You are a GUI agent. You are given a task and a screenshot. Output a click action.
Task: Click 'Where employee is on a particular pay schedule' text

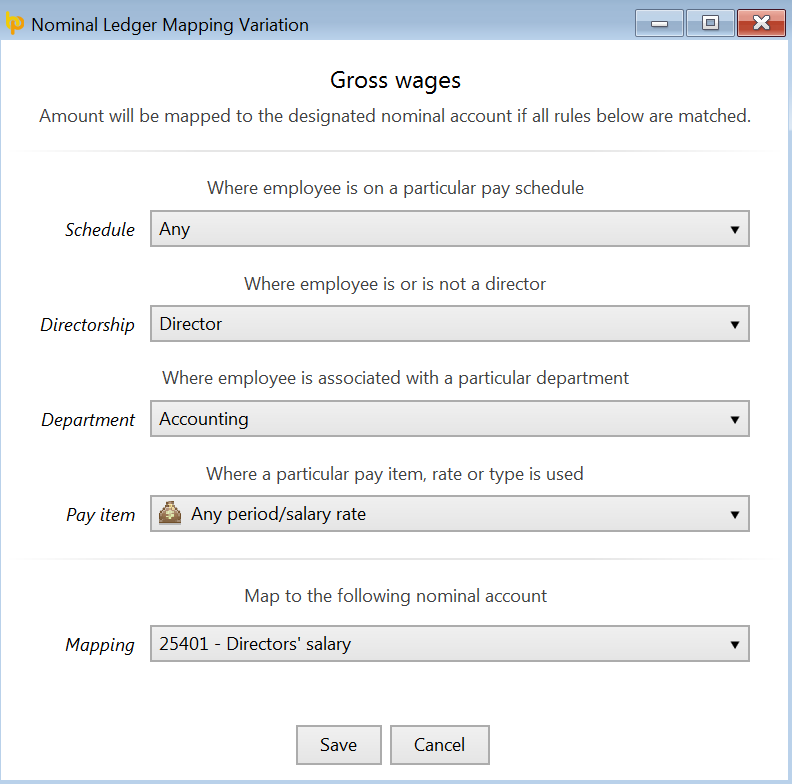(x=395, y=188)
